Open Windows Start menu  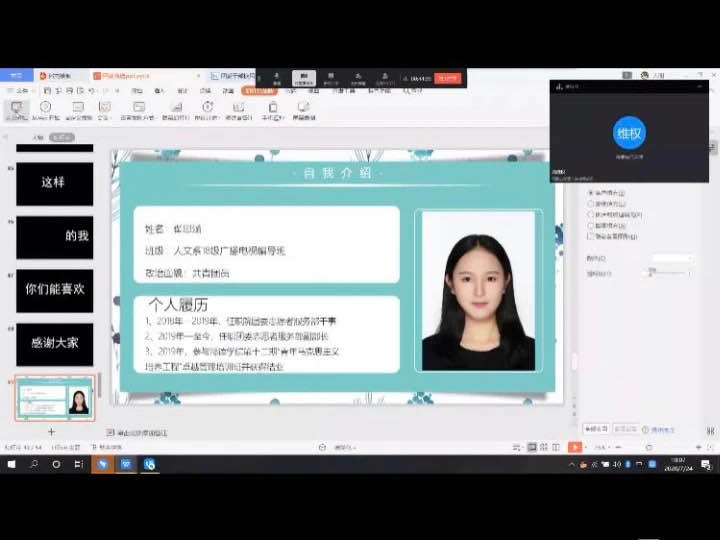(12, 465)
